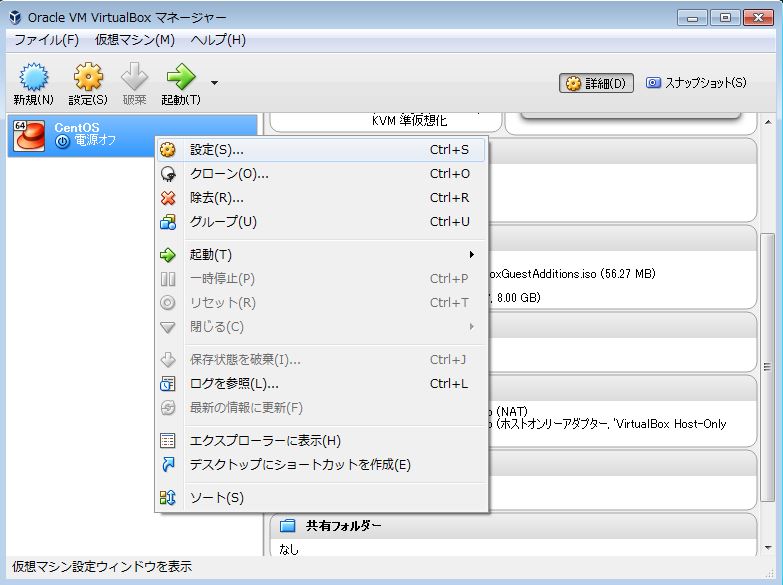Click the details pane vertical scrollbar thumb
Viewport: 783px width, 585px height.
coord(768,367)
